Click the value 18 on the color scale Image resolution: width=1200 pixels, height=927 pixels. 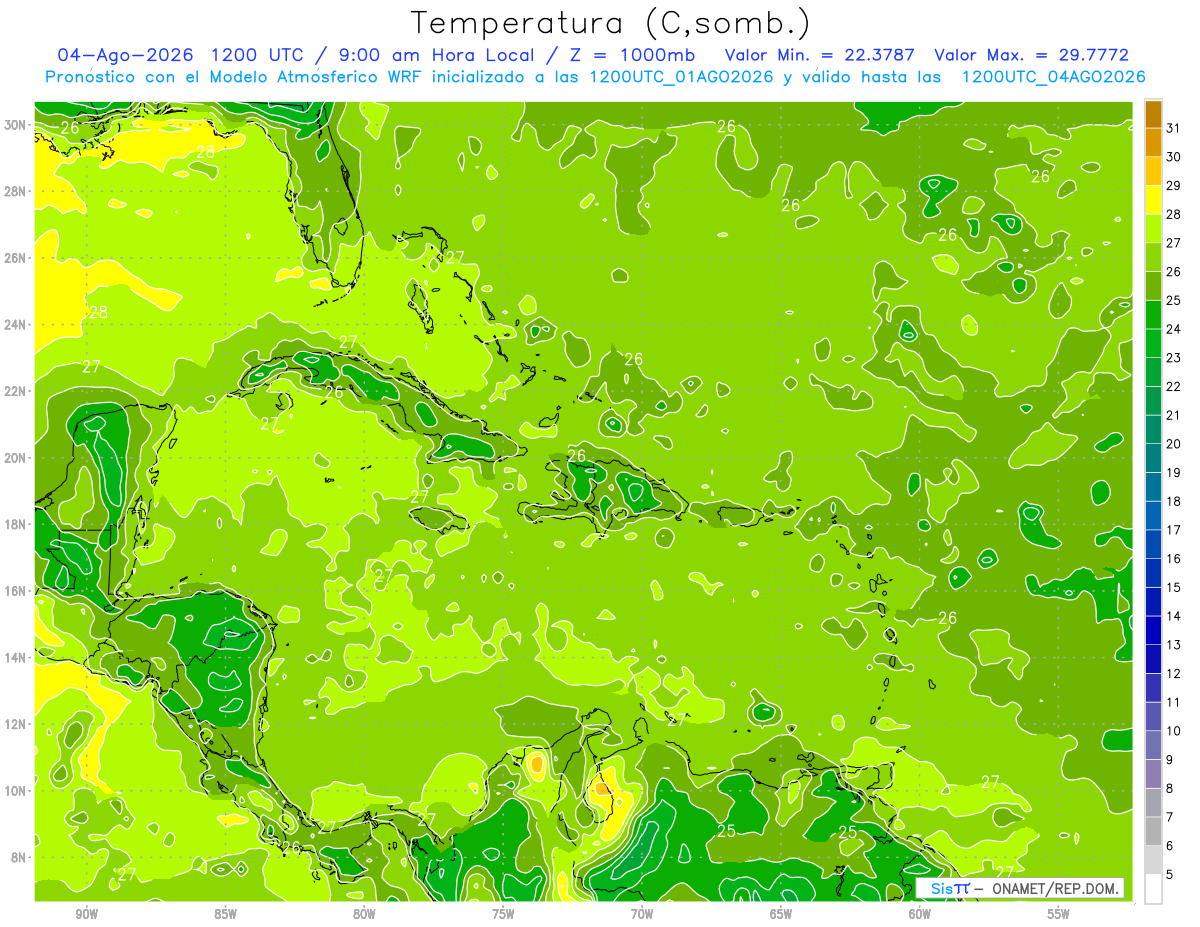coord(1174,501)
